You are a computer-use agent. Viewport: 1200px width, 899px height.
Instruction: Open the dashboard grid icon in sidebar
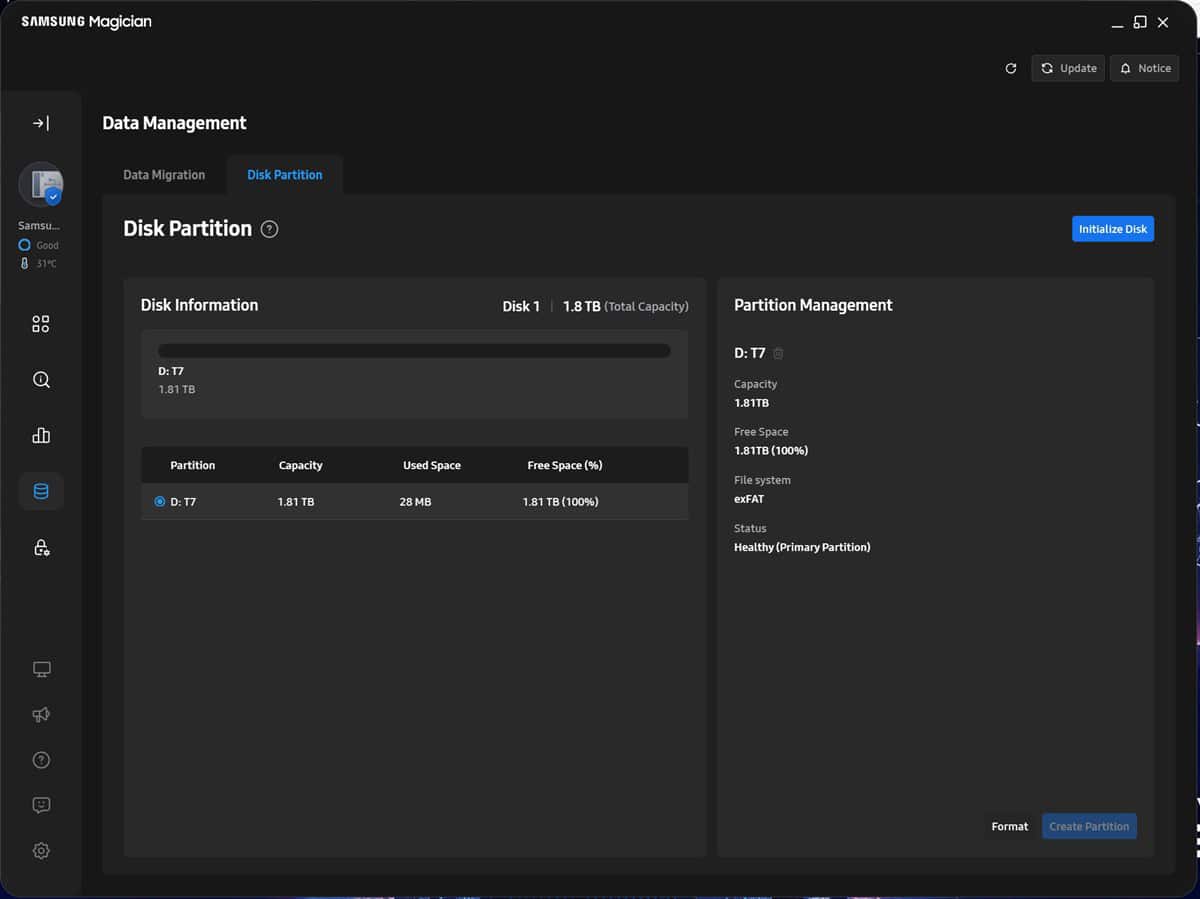pyautogui.click(x=41, y=324)
